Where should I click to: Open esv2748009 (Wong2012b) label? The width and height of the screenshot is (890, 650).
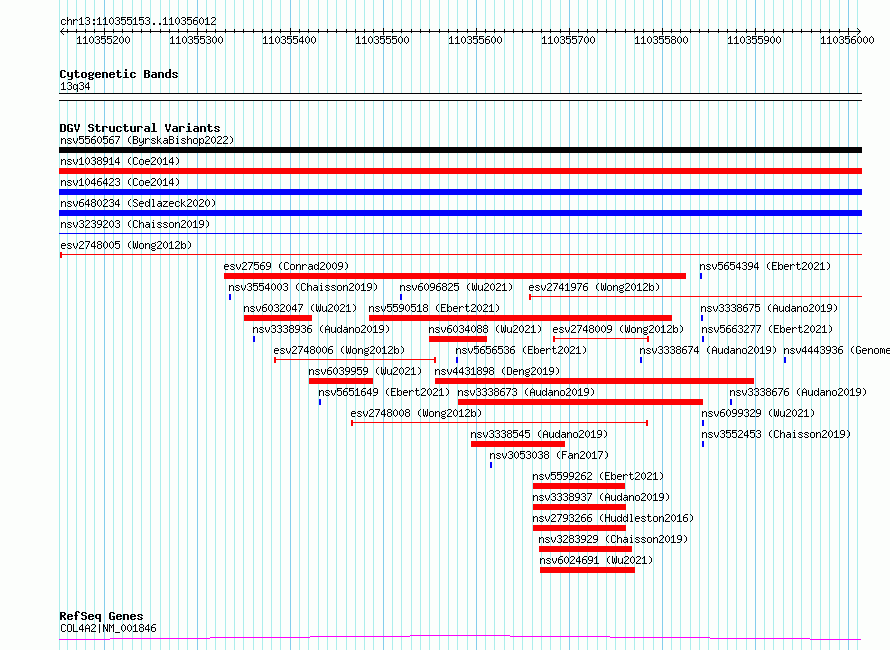[618, 329]
